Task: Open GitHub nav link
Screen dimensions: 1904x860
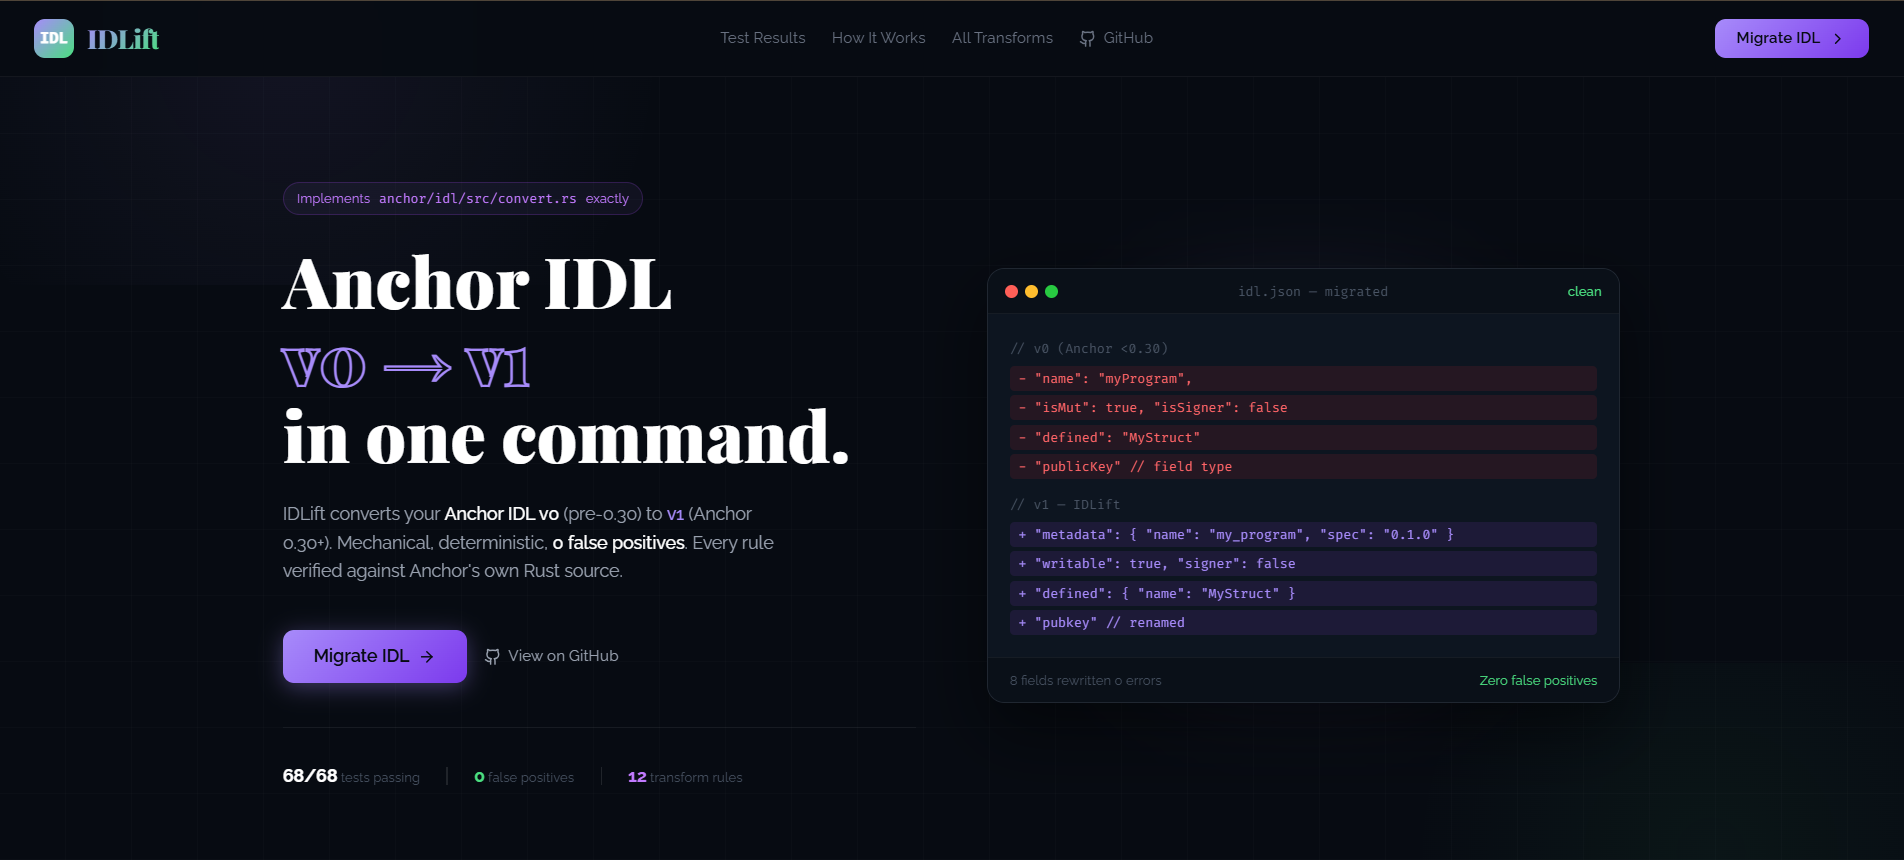Action: point(1116,38)
